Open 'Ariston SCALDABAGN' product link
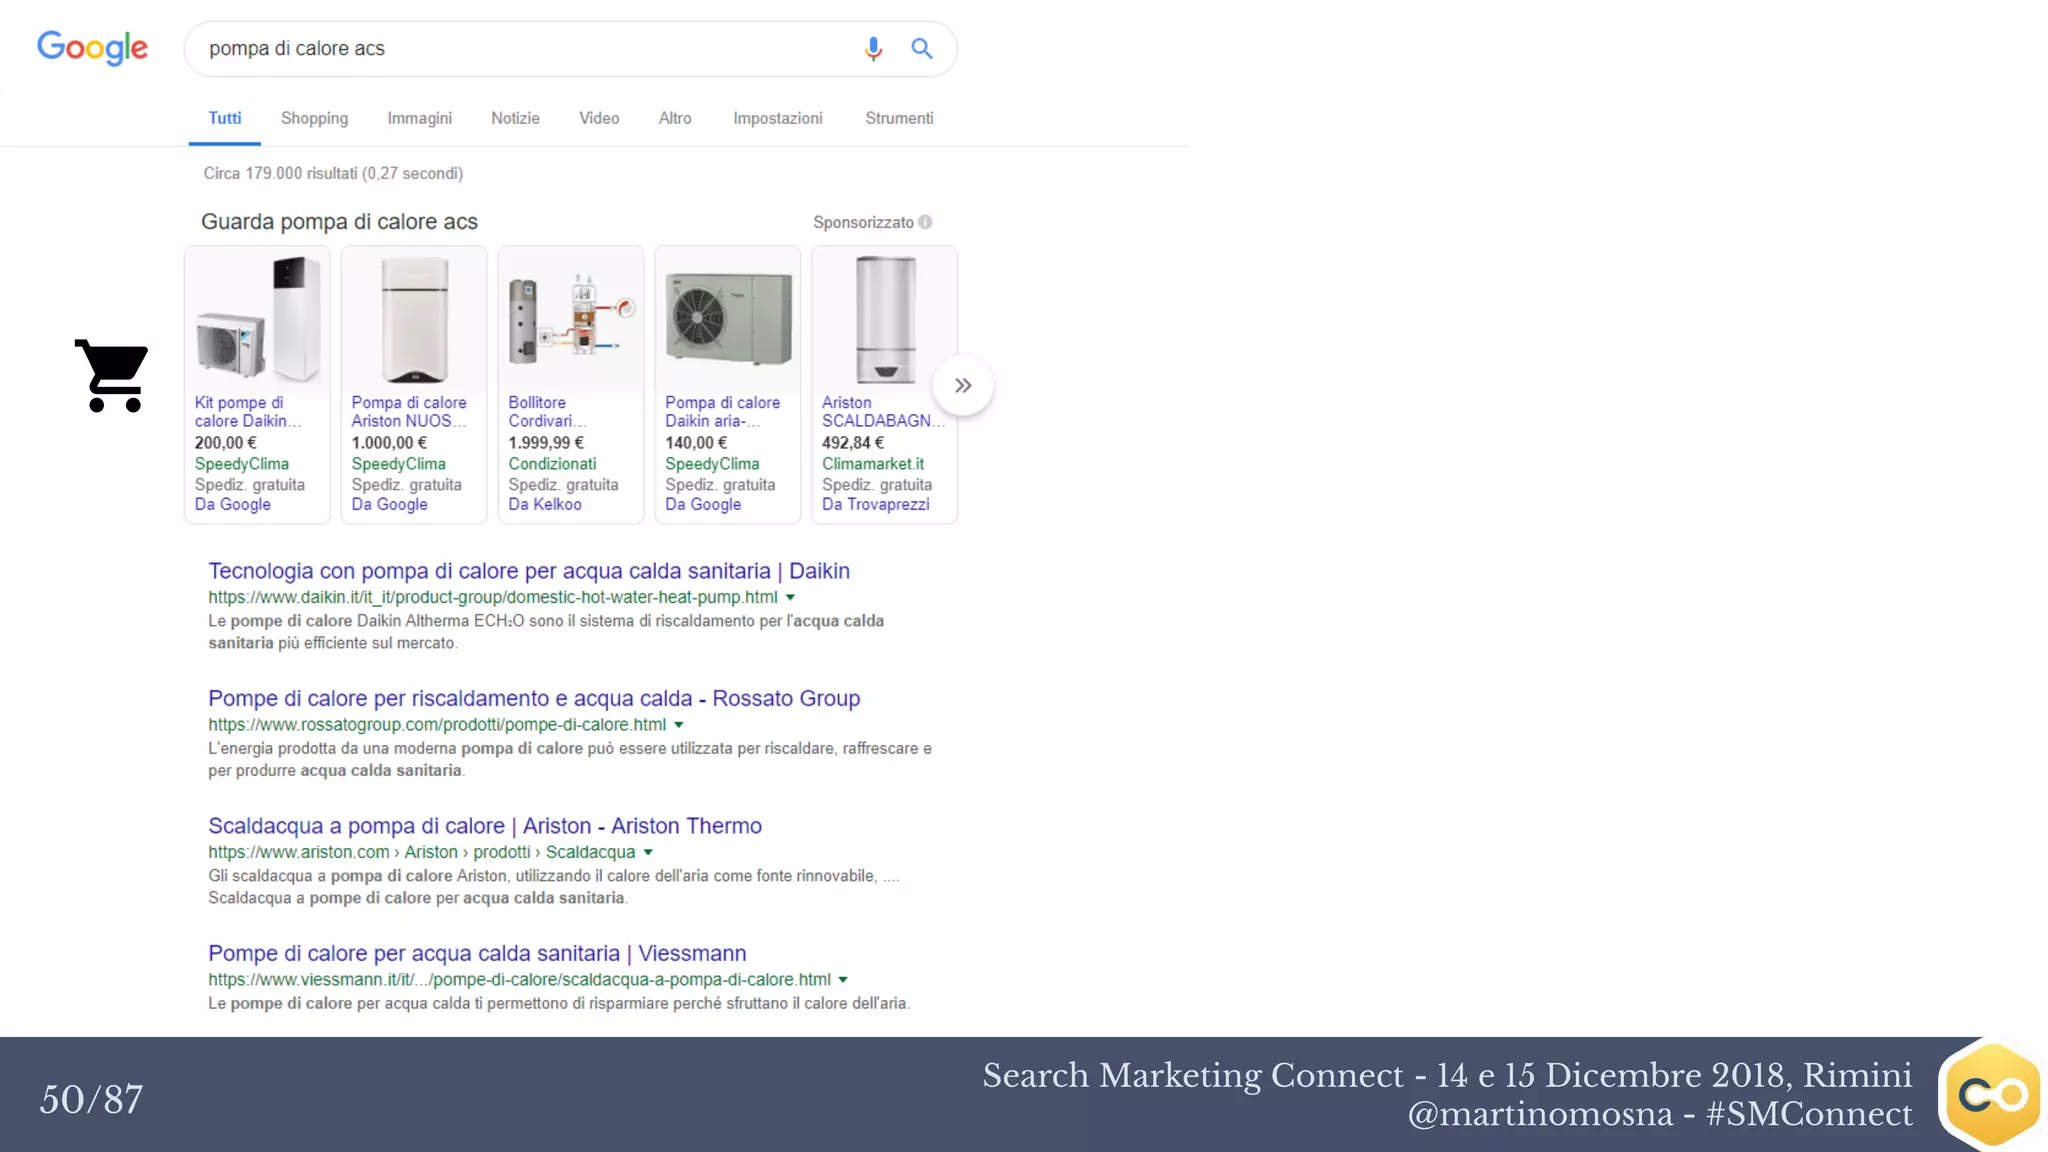 pos(883,411)
